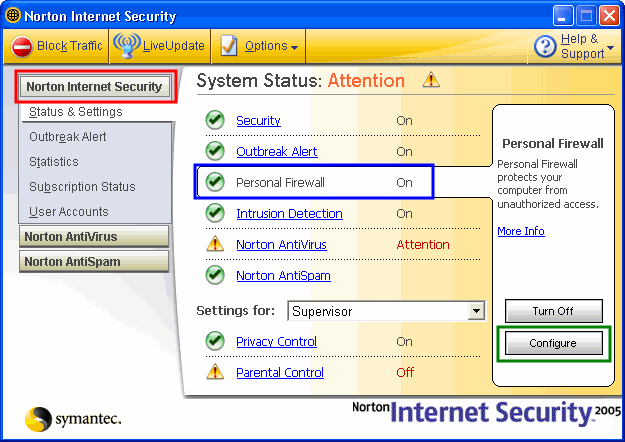625x442 pixels.
Task: Open the Privacy Control link
Action: tap(276, 341)
